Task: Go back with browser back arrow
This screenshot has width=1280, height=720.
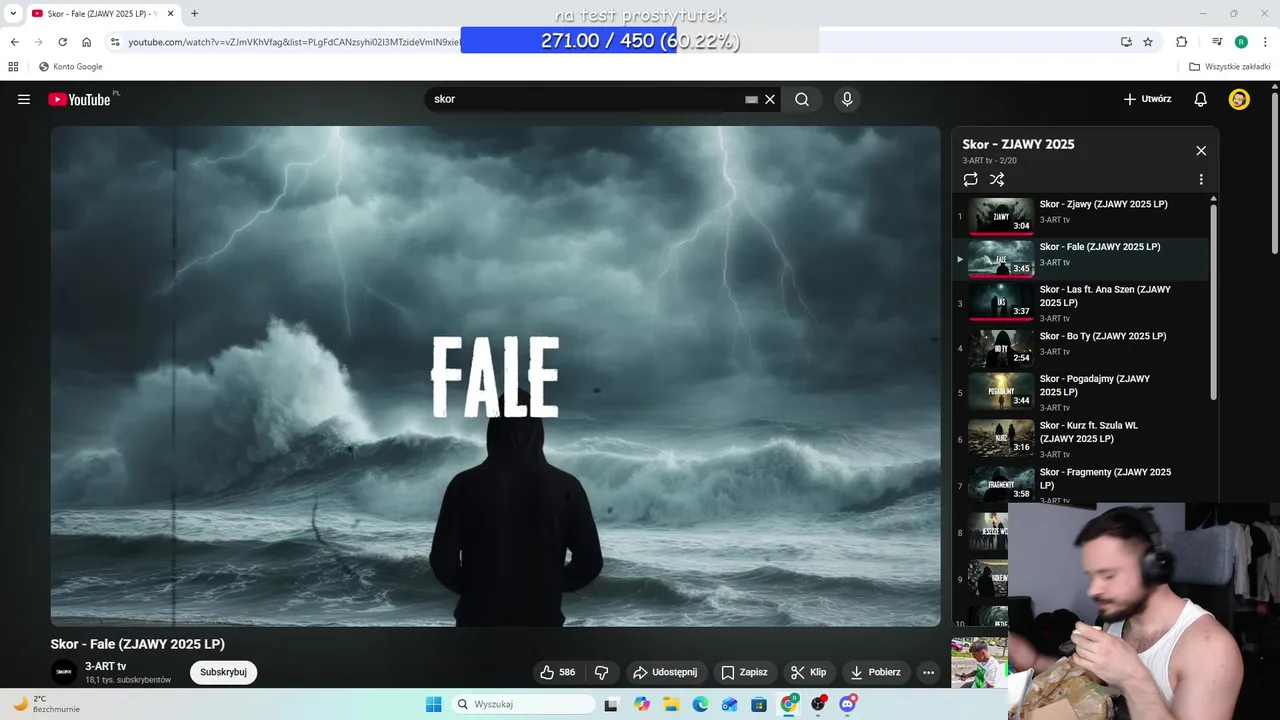Action: click(x=14, y=42)
